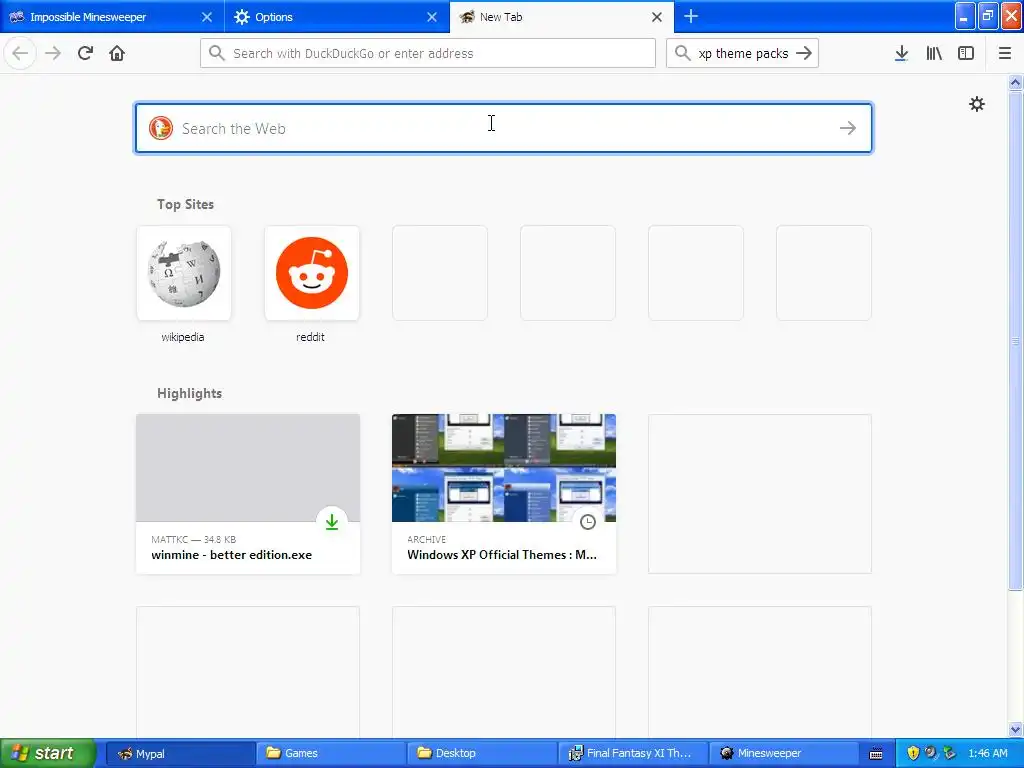Open winmine - better edition.exe highlight
Viewport: 1024px width, 768px height.
click(248, 494)
